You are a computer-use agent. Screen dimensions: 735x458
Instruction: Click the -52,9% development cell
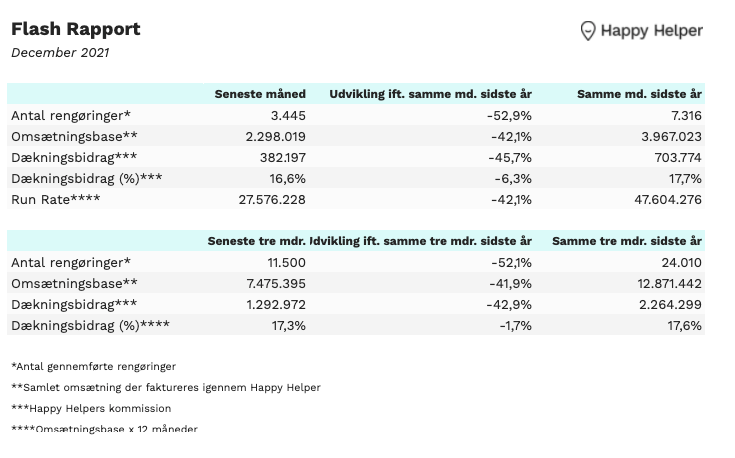(509, 116)
